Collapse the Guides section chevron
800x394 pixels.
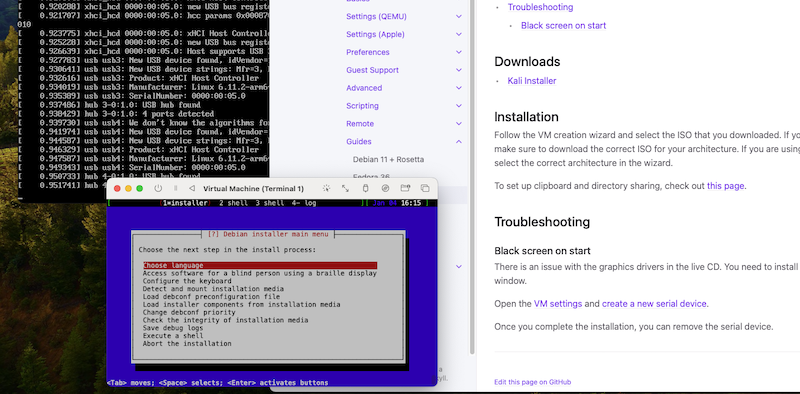click(459, 142)
